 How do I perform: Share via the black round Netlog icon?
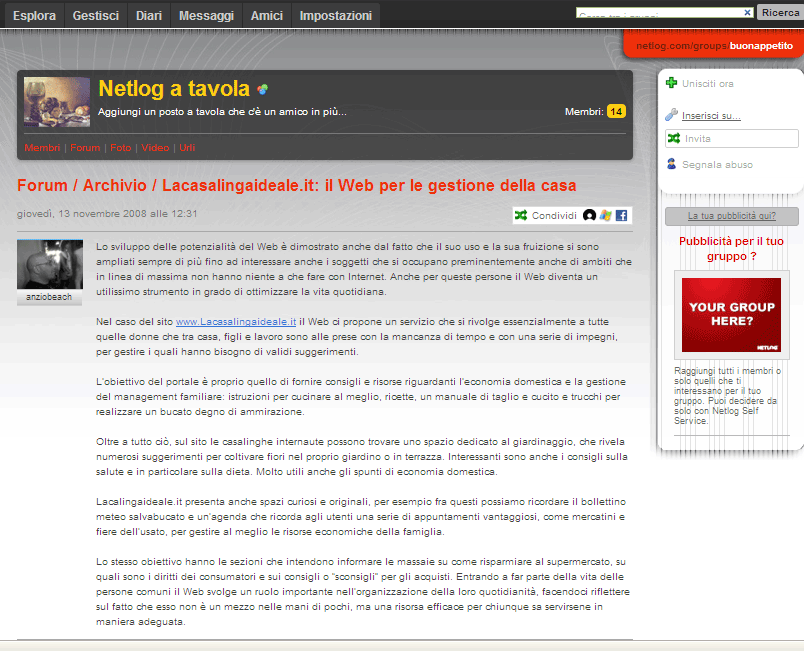(589, 215)
